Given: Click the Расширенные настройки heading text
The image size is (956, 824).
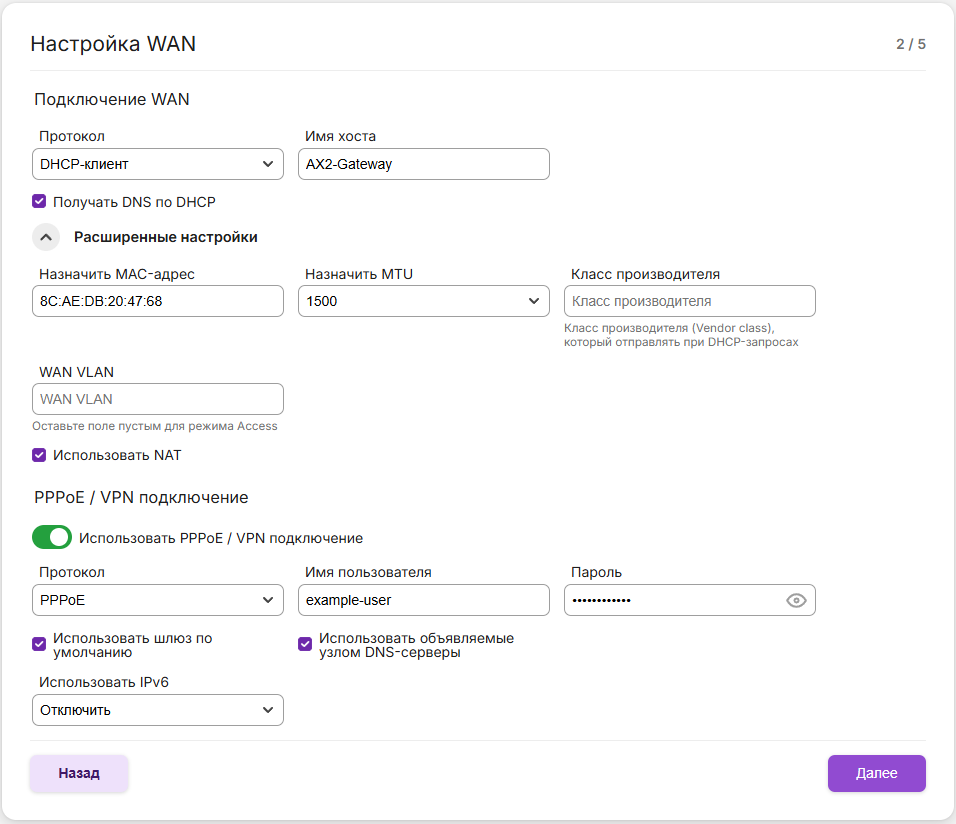Looking at the screenshot, I should 166,237.
